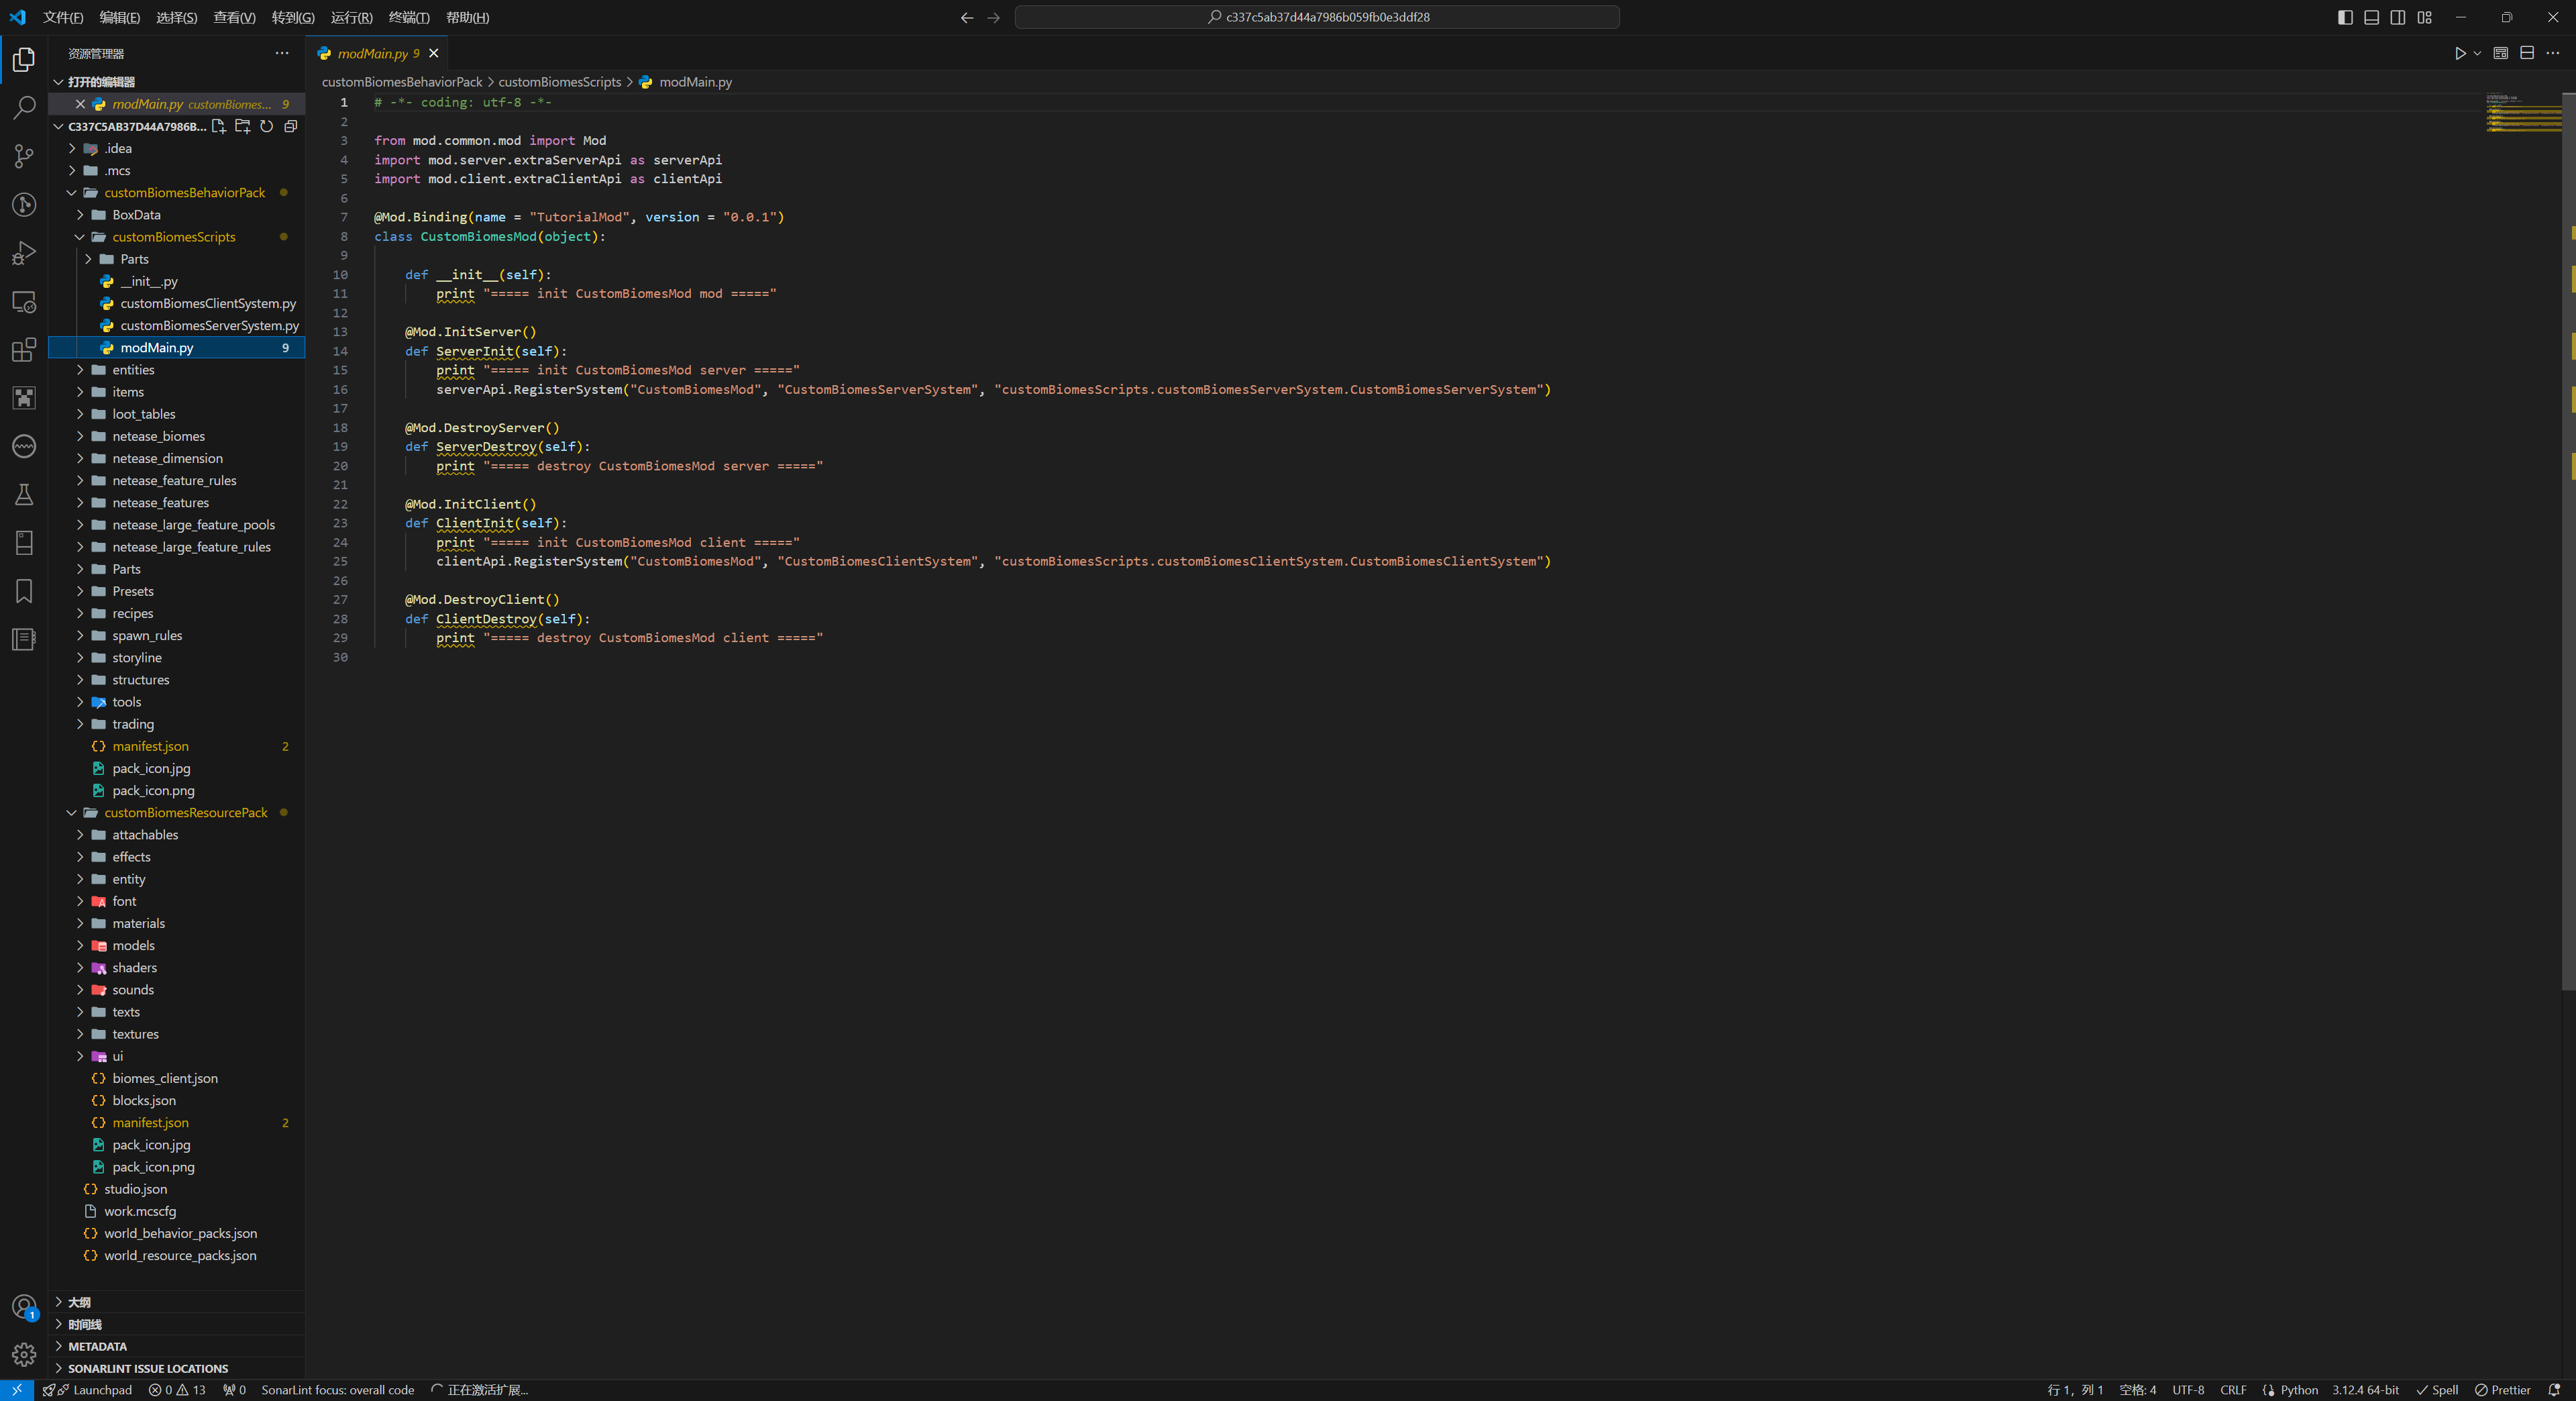This screenshot has height=1401, width=2576.
Task: Expand the netease_biomes folder
Action: coord(158,436)
